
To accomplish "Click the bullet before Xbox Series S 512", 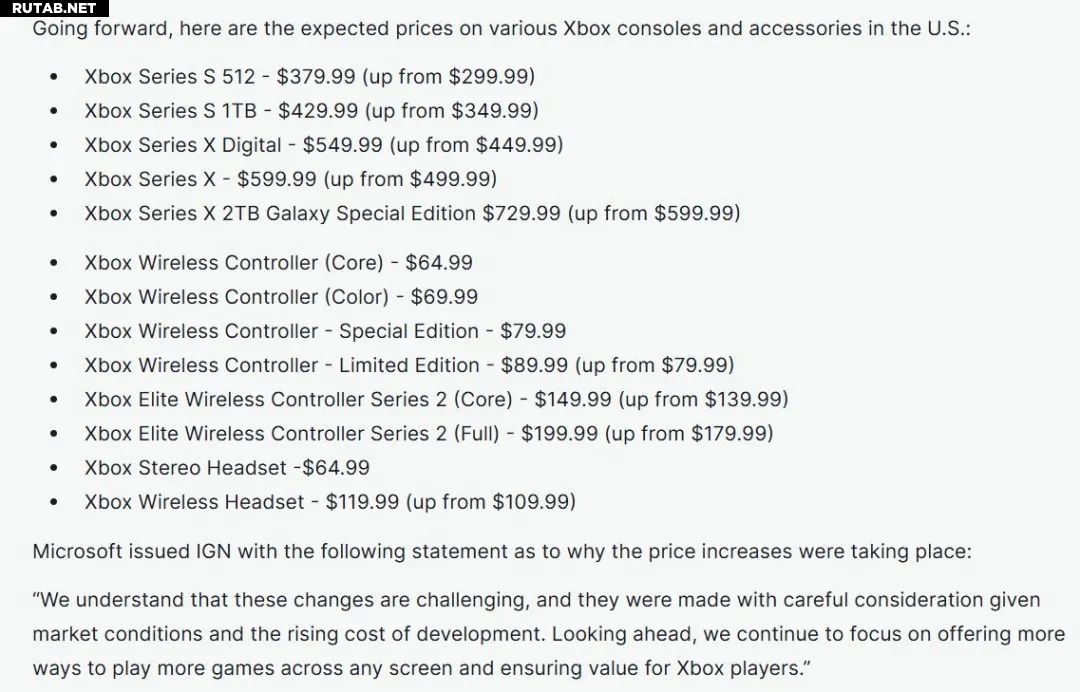I will coord(54,77).
